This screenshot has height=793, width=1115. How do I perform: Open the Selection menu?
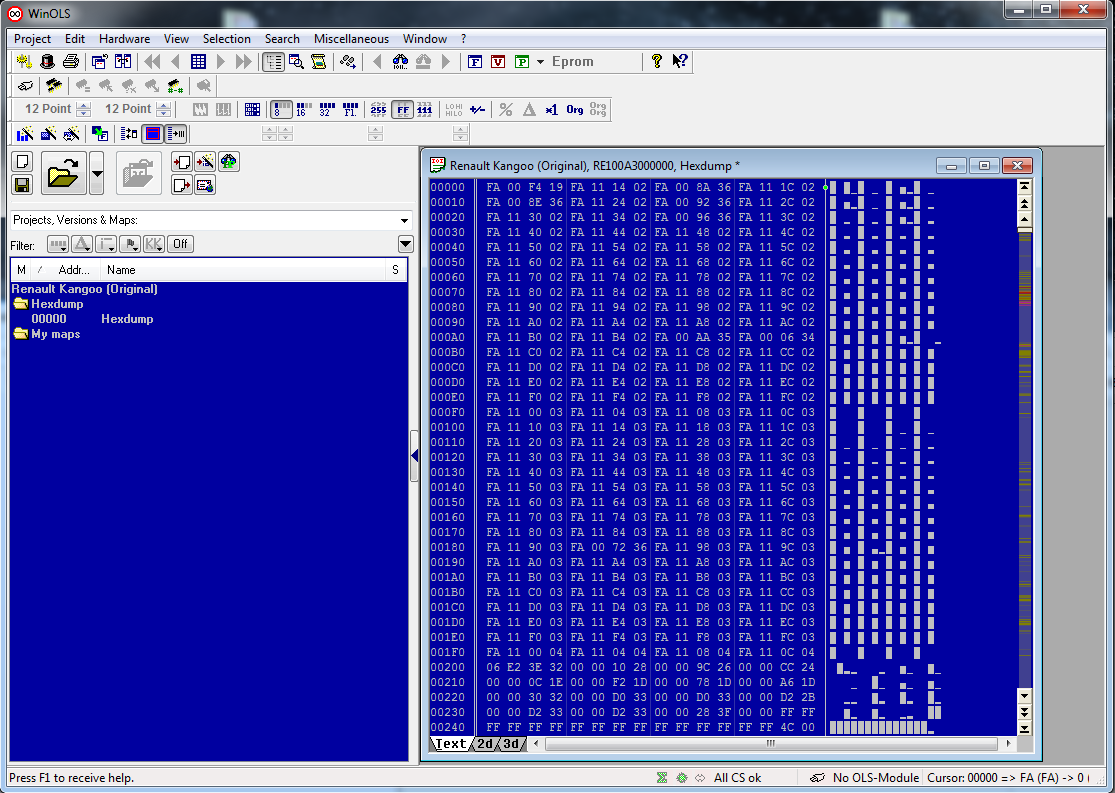227,39
